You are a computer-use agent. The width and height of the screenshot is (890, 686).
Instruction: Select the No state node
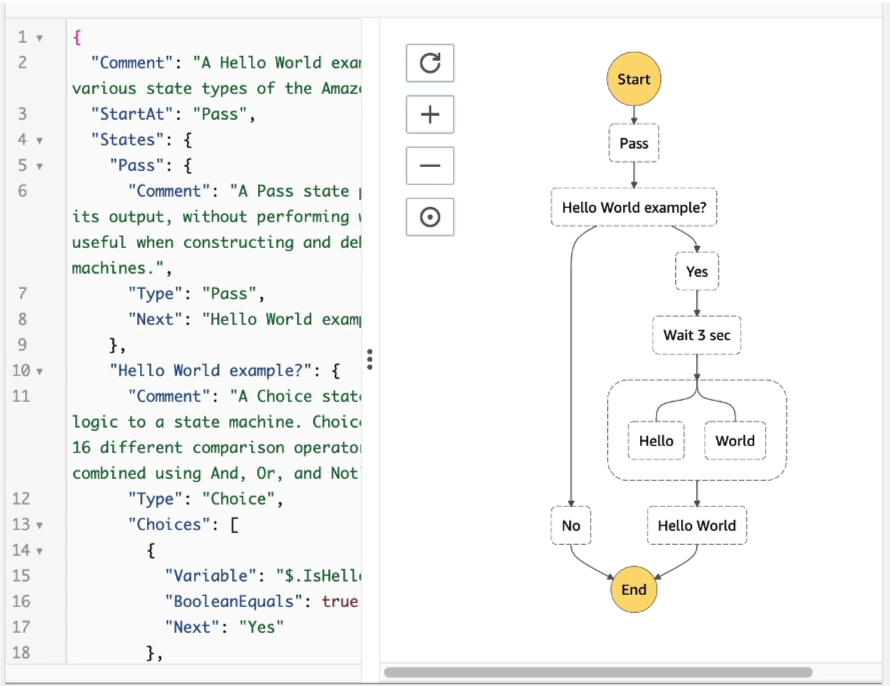coord(571,526)
